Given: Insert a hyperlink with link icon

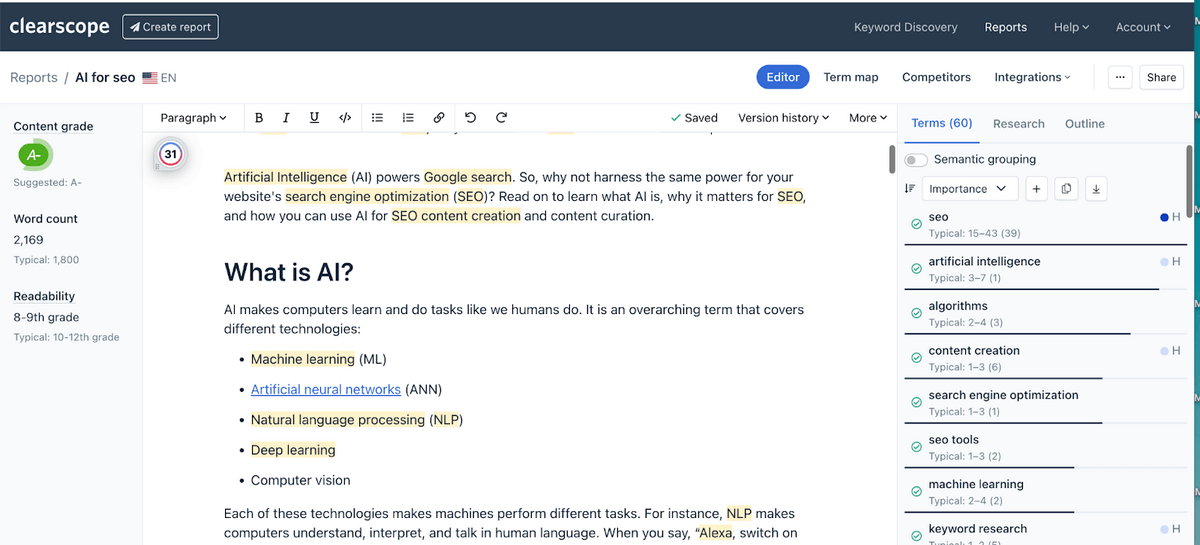Looking at the screenshot, I should point(439,118).
